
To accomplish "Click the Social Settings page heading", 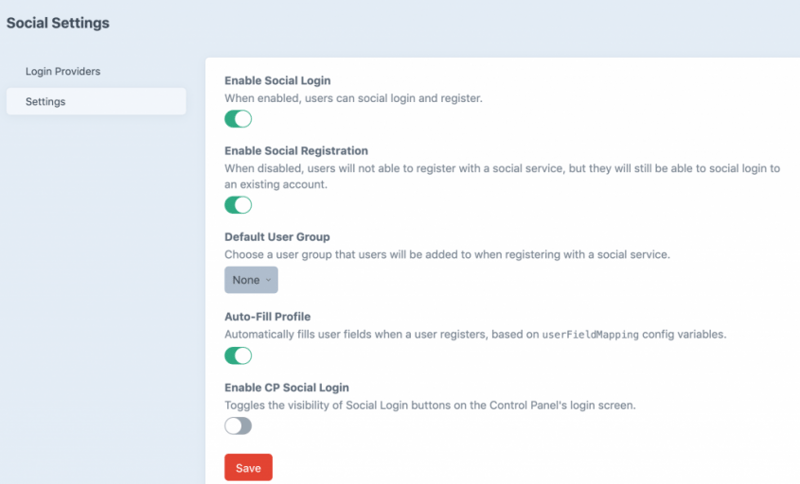I will click(58, 22).
